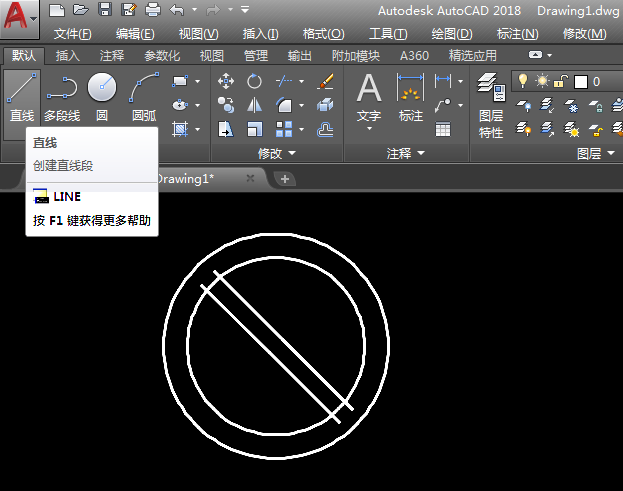Select the Line (直线) drawing tool
This screenshot has height=491, width=623.
click(21, 97)
